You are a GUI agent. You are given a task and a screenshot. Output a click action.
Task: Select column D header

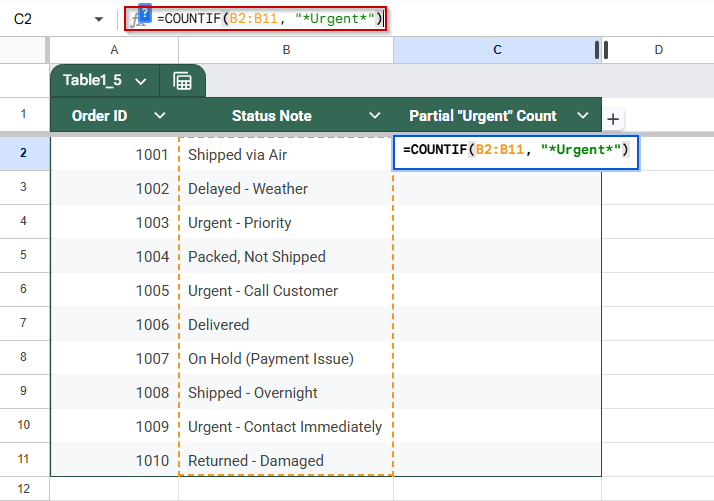(658, 50)
